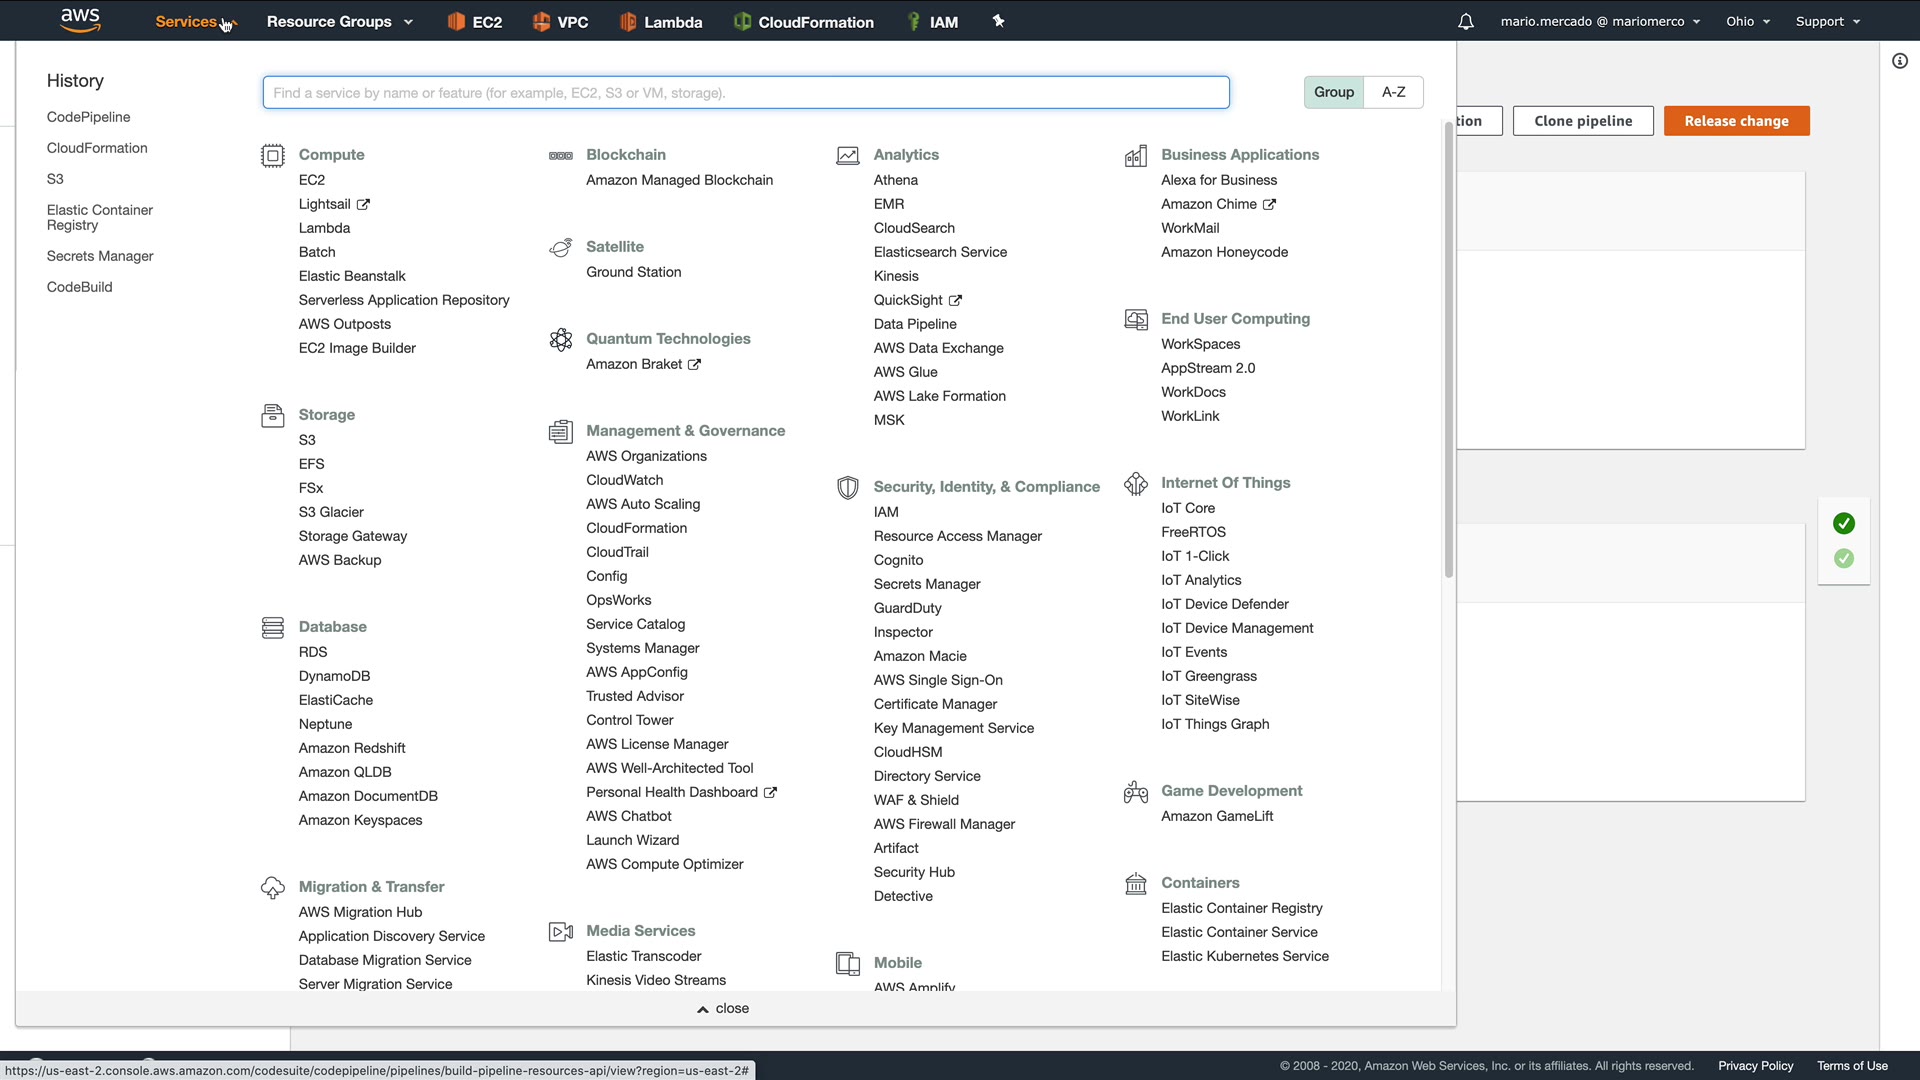Click the Game Development controller icon

coord(1135,792)
